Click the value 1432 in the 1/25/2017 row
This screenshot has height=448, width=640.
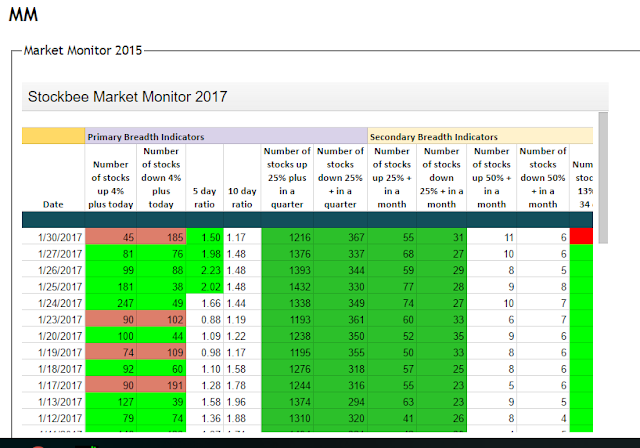[x=287, y=286]
